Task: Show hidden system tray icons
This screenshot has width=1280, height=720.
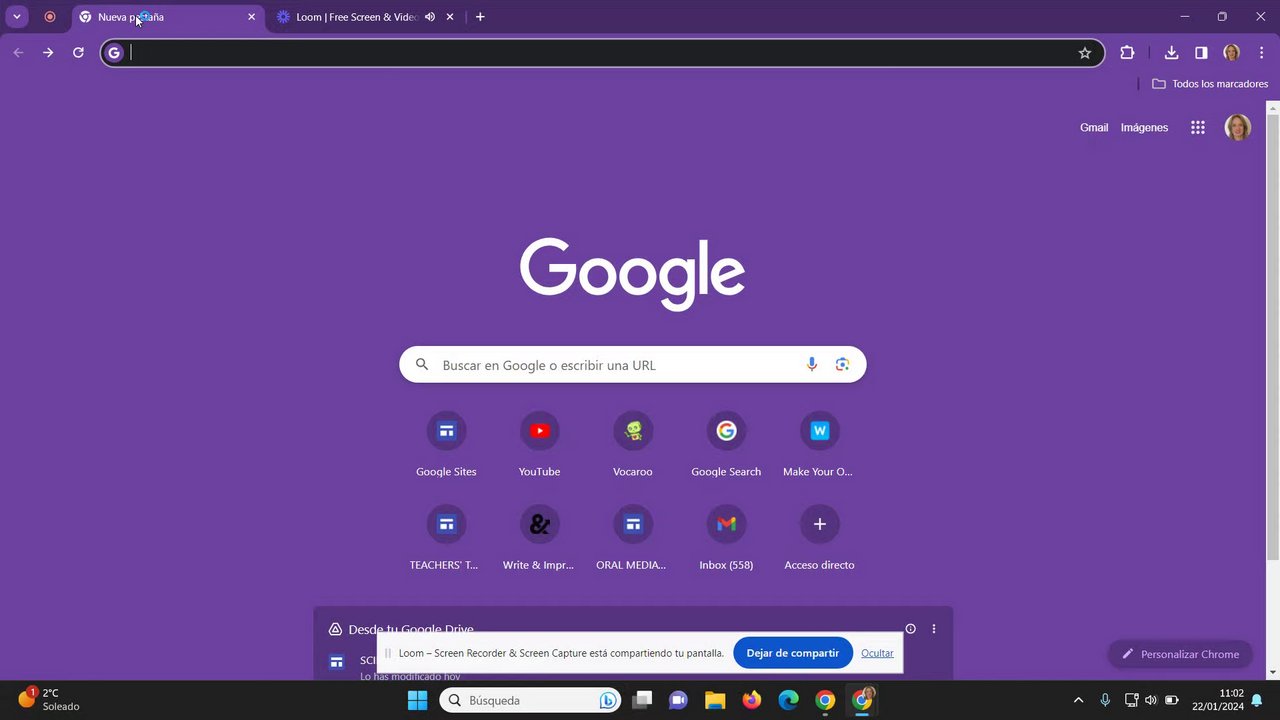Action: coord(1078,700)
